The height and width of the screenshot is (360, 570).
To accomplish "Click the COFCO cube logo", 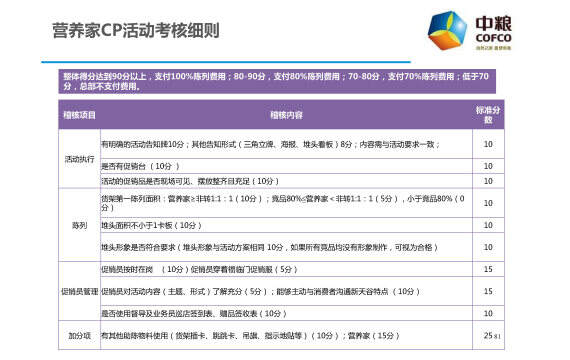I will [447, 31].
